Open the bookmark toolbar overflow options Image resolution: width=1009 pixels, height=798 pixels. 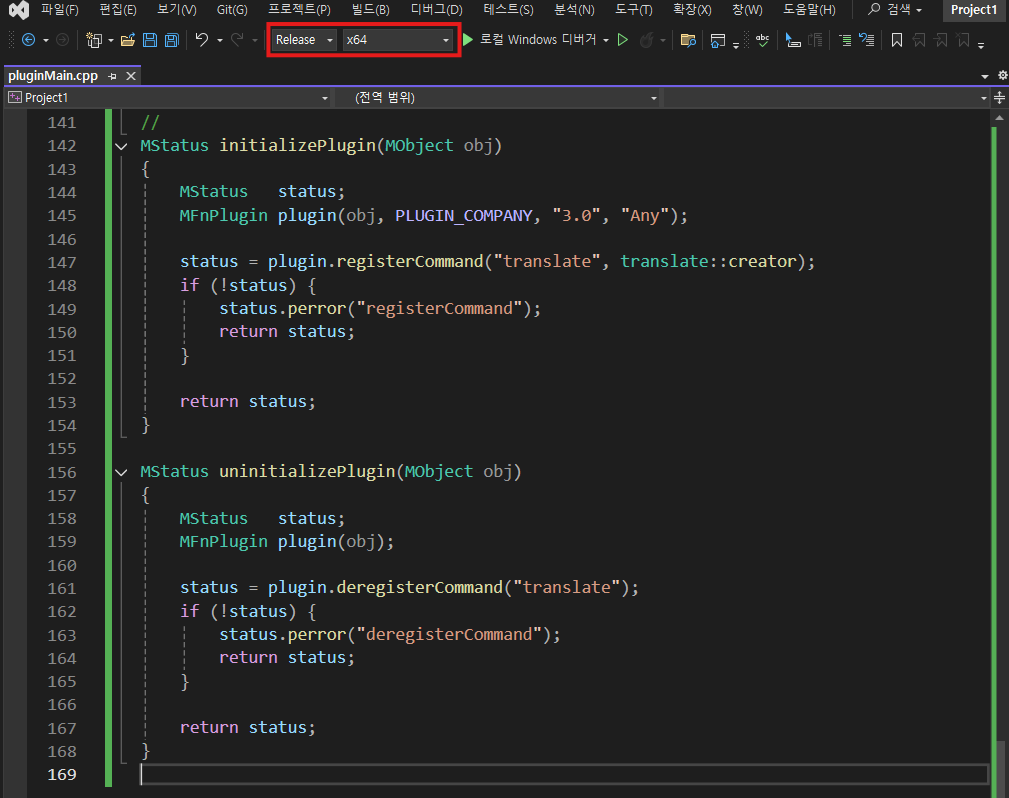pyautogui.click(x=981, y=45)
